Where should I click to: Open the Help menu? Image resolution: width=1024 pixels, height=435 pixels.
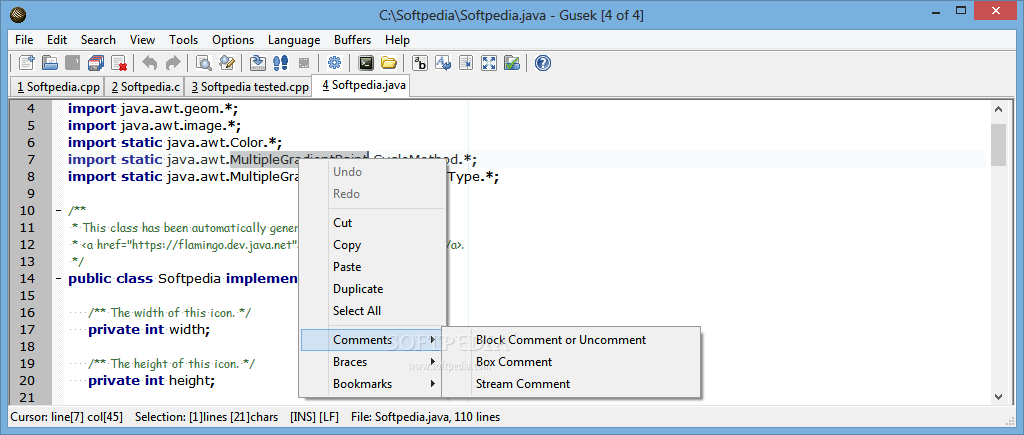[x=397, y=40]
